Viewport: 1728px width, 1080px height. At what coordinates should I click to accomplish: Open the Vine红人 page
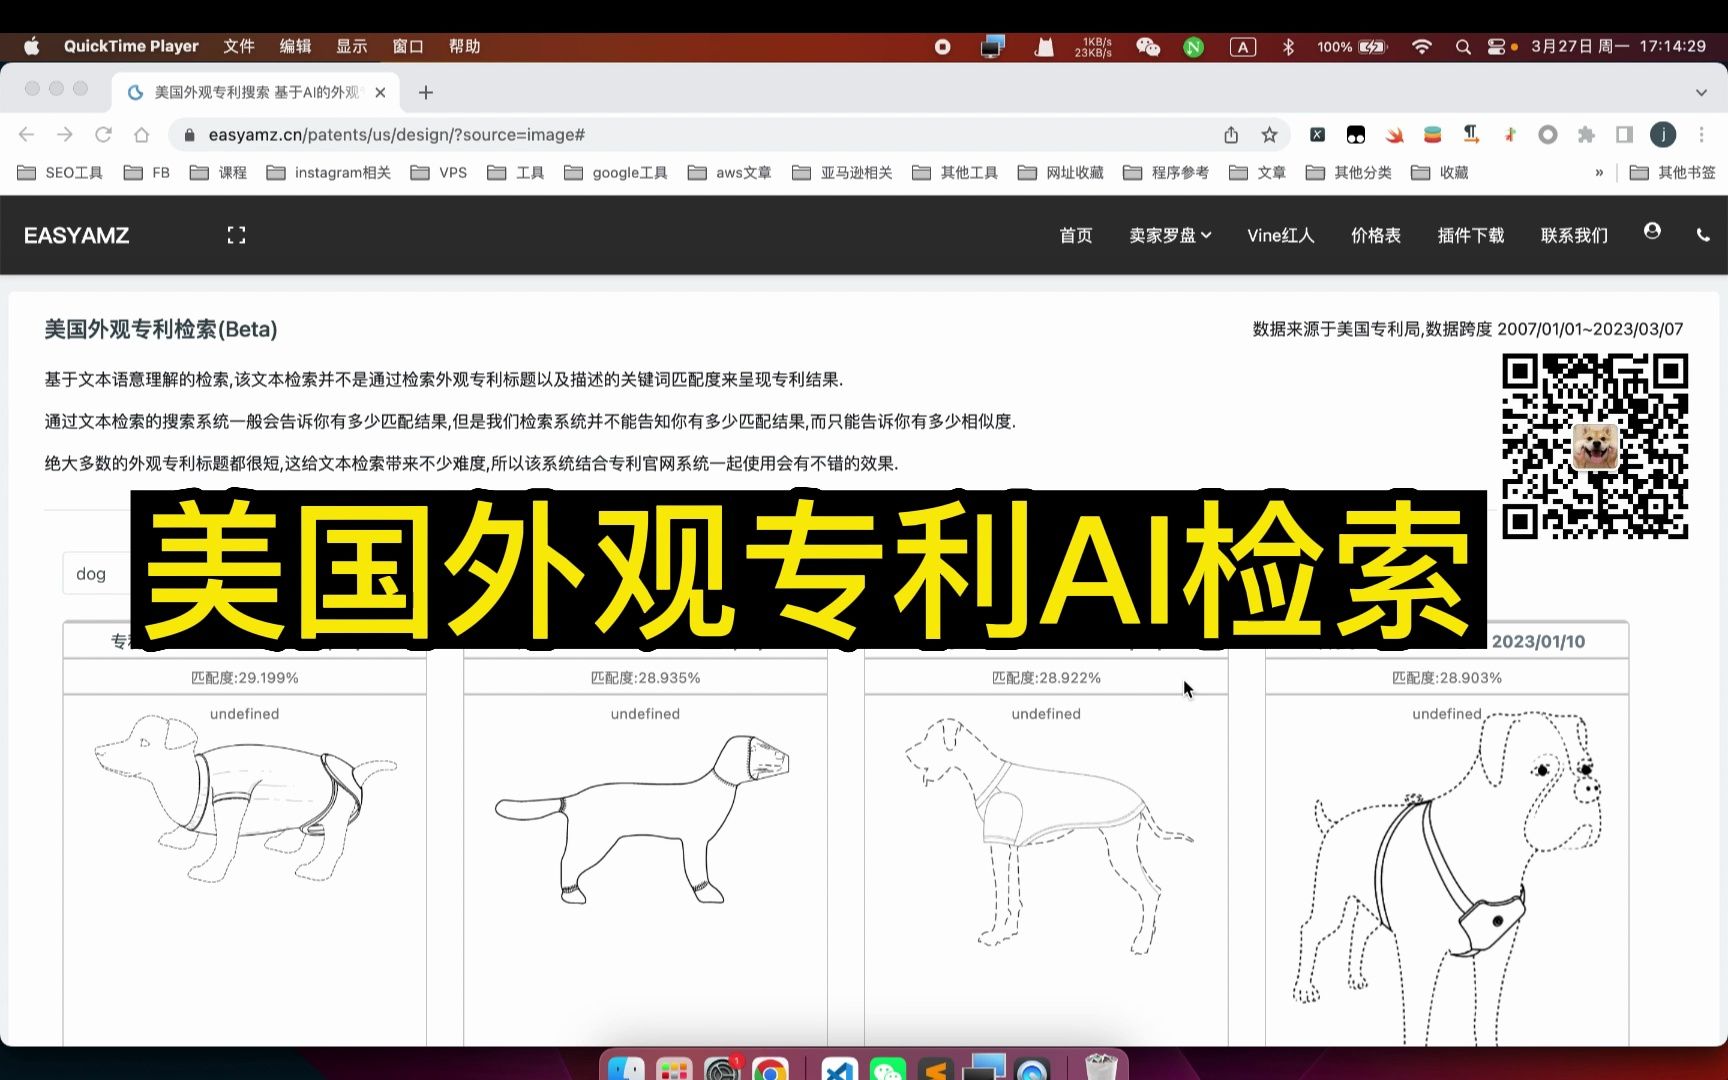(1280, 235)
